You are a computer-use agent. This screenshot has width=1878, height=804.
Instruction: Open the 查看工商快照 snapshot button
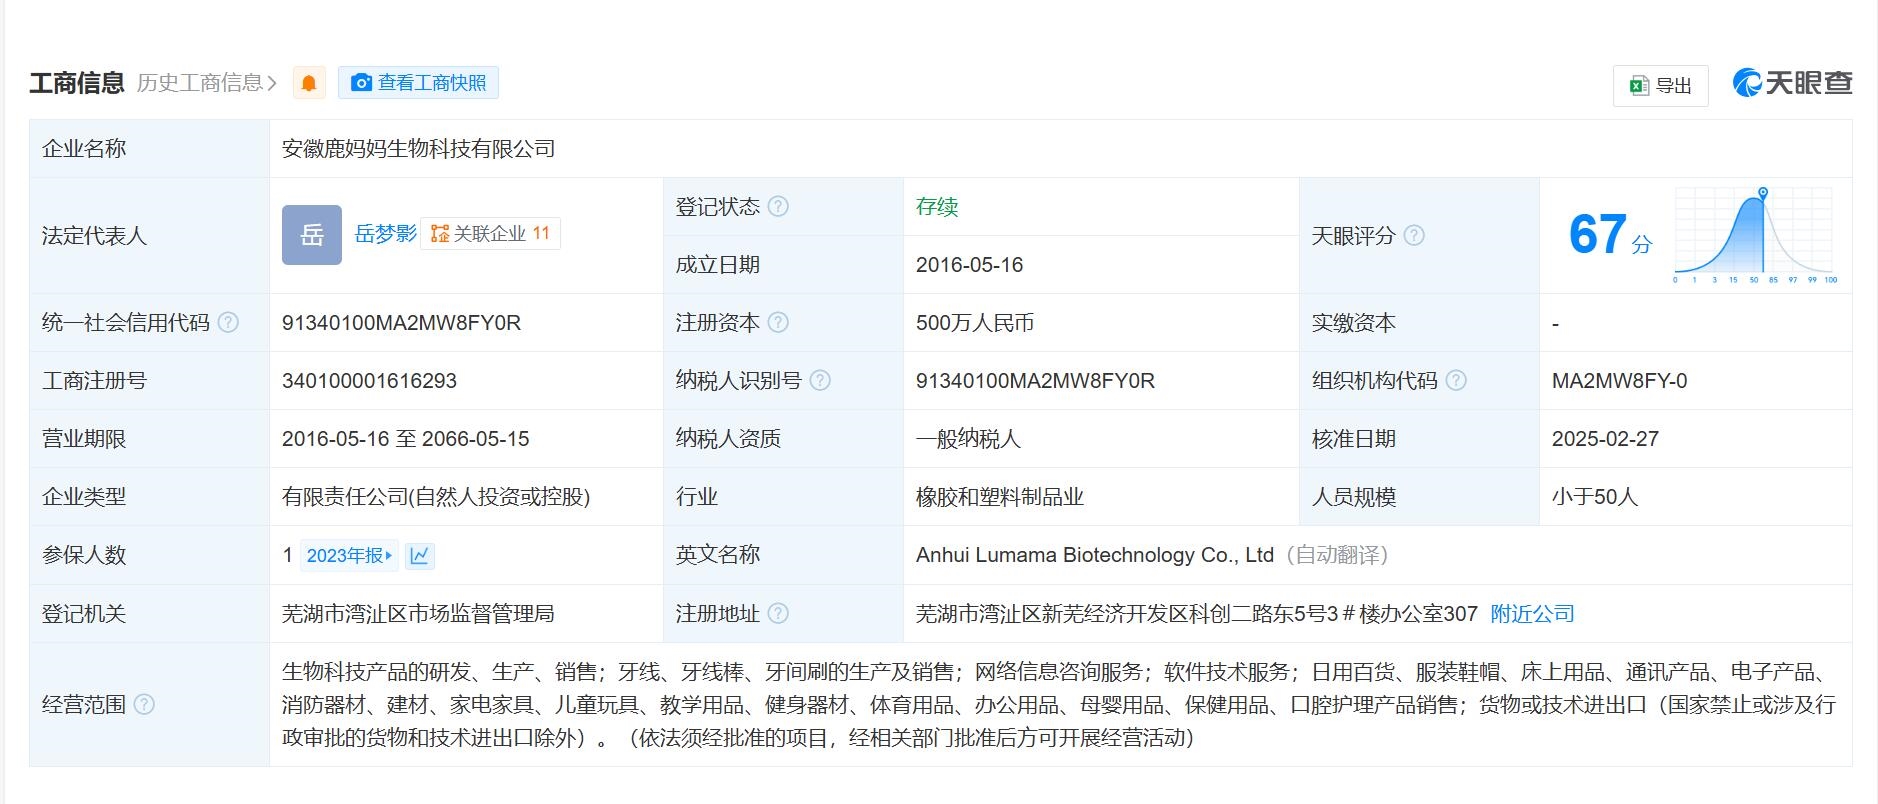coord(418,83)
